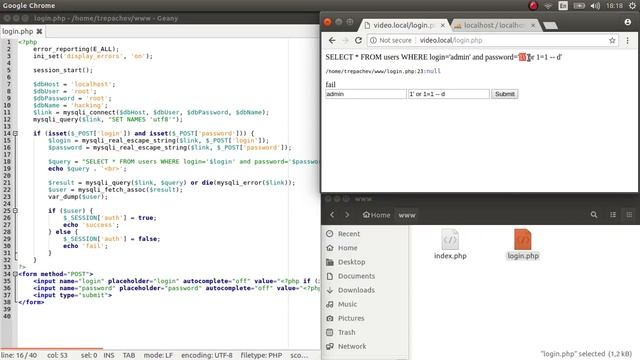Switch Files to list view
Viewport: 640px width, 360px height.
click(x=613, y=215)
